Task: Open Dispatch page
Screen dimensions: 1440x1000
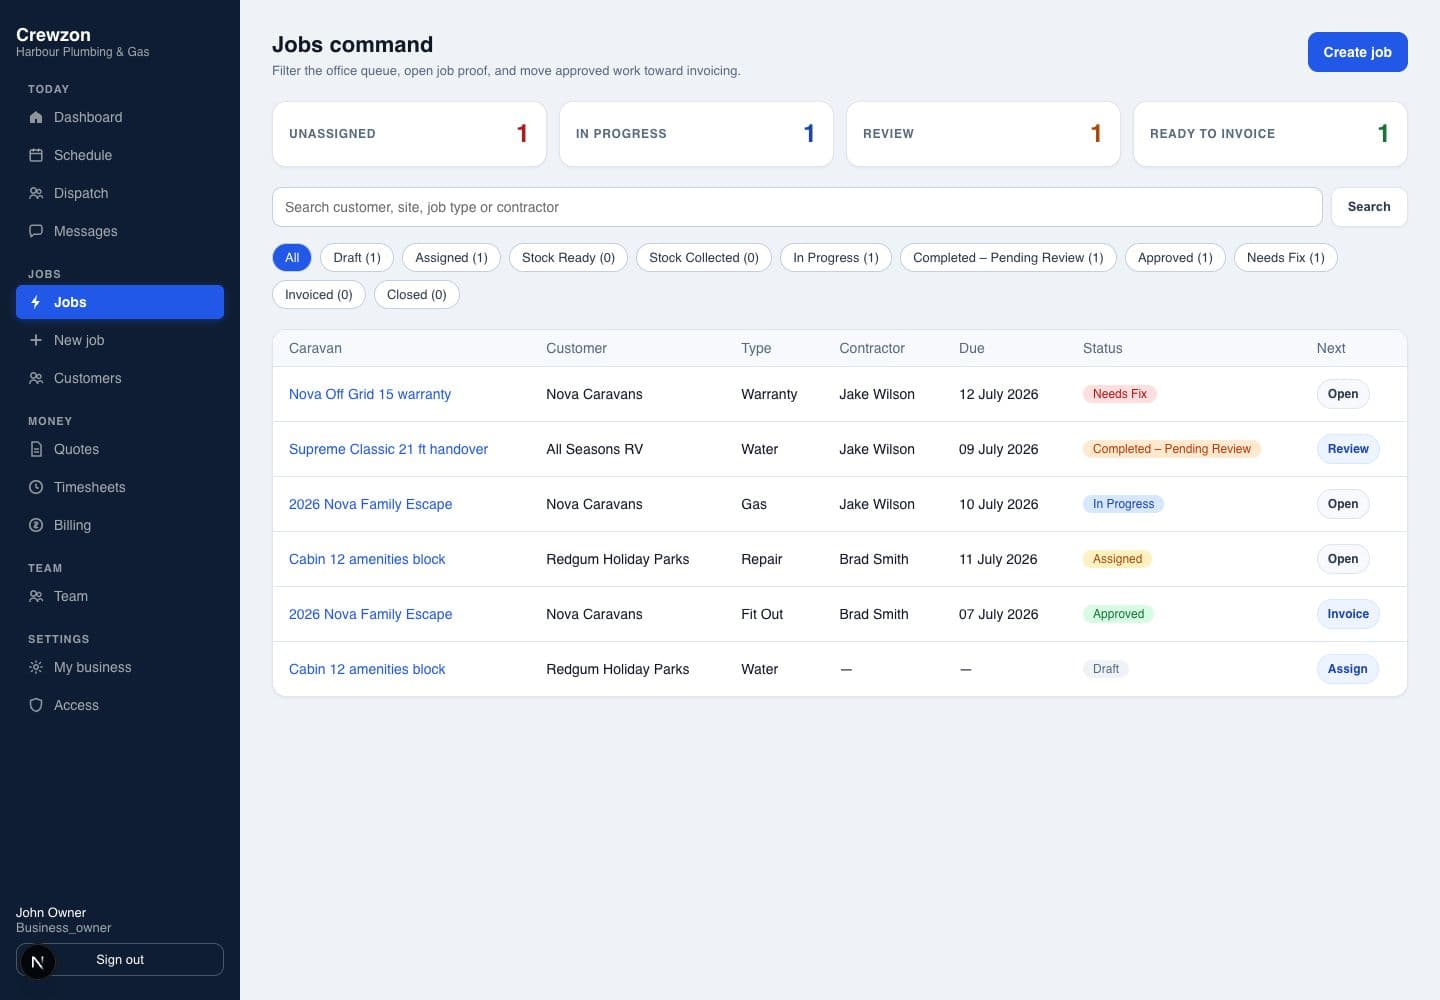Action: click(120, 193)
